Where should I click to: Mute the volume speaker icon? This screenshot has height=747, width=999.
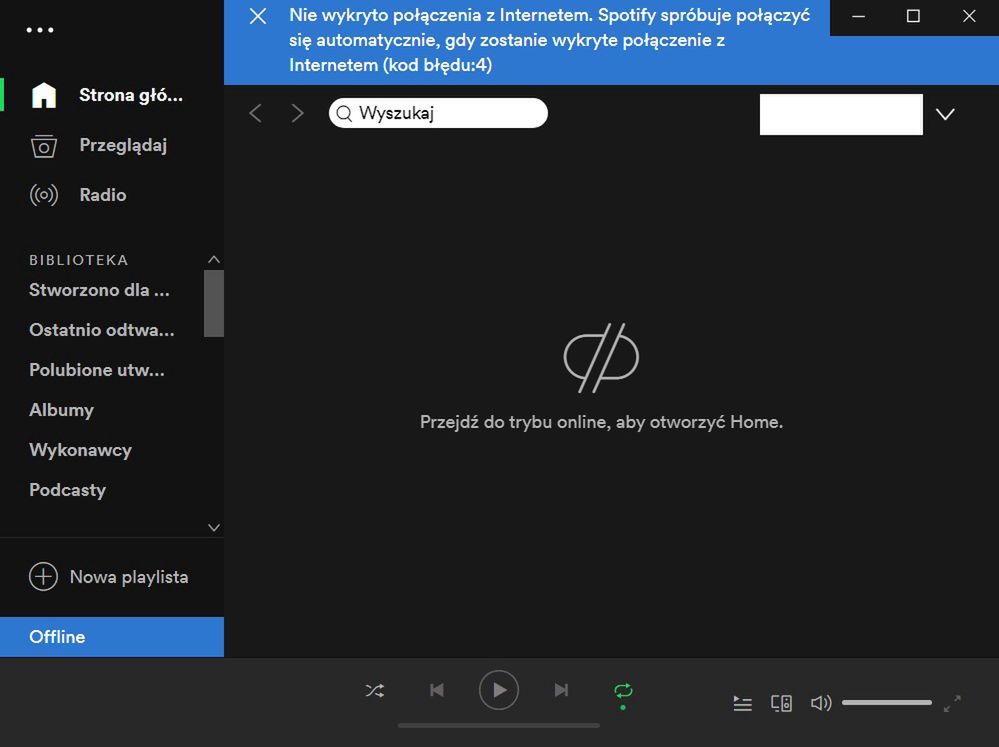coord(821,703)
